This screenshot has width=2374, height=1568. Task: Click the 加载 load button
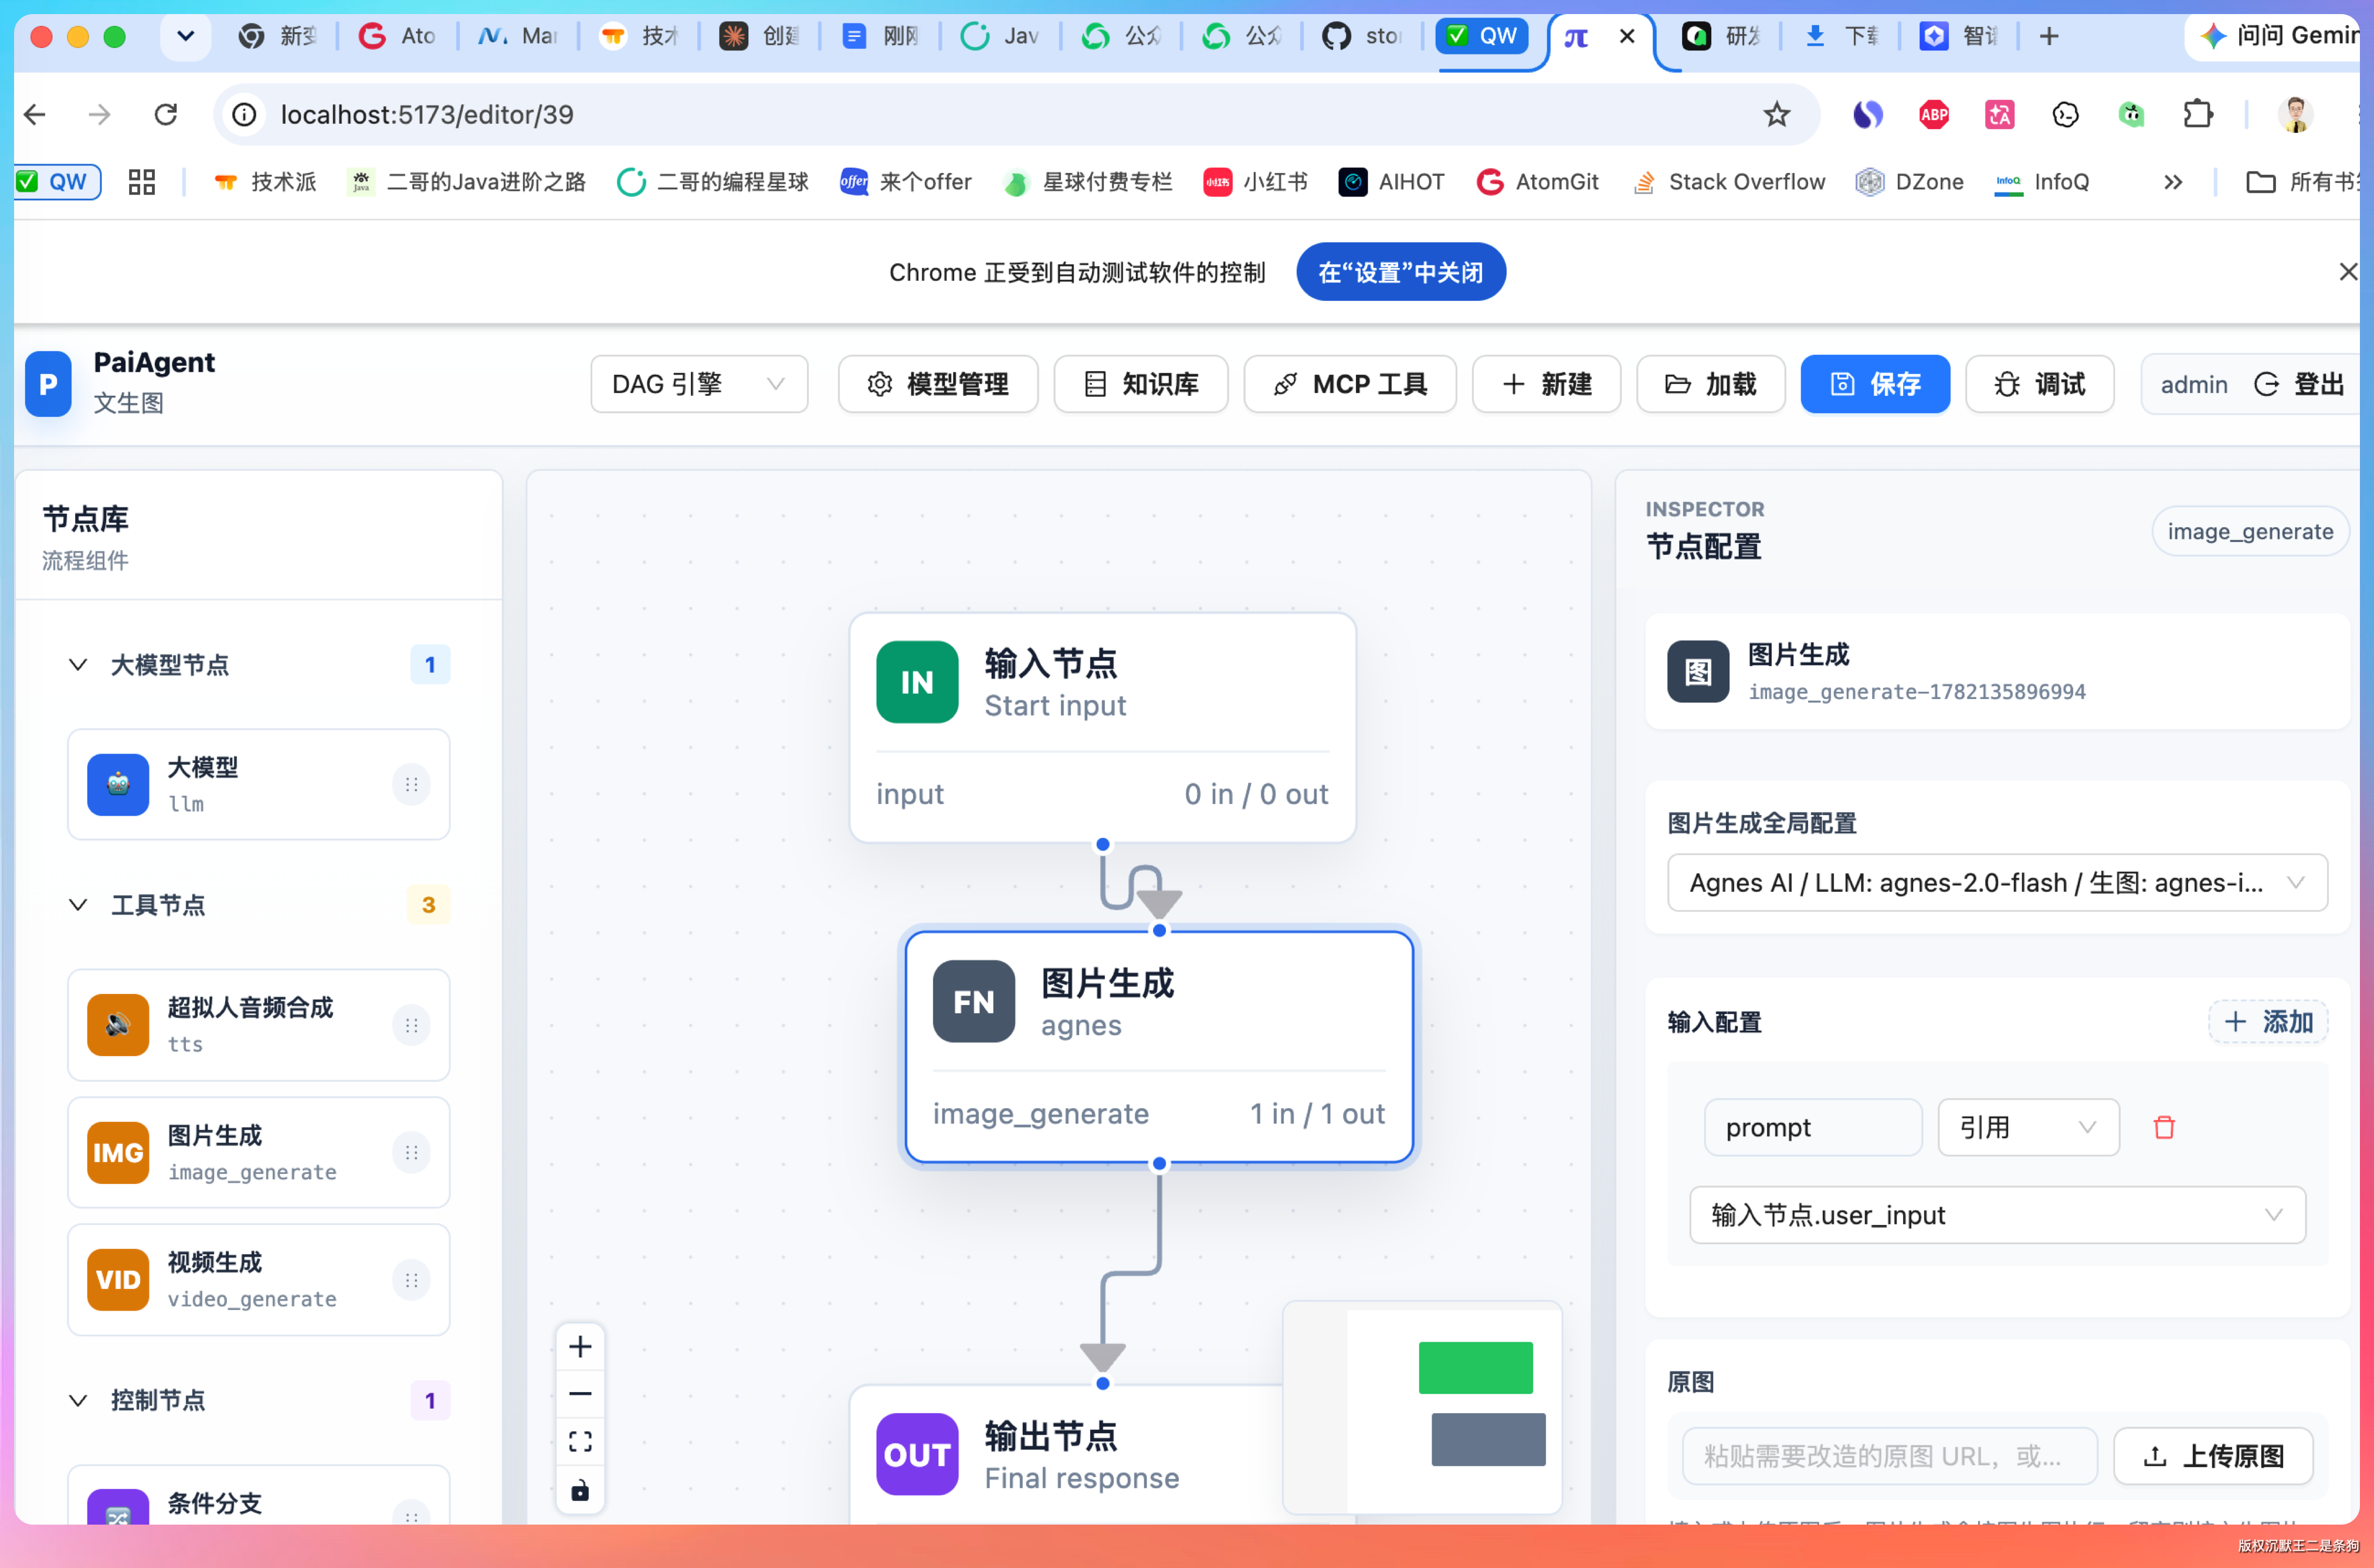[x=1710, y=384]
